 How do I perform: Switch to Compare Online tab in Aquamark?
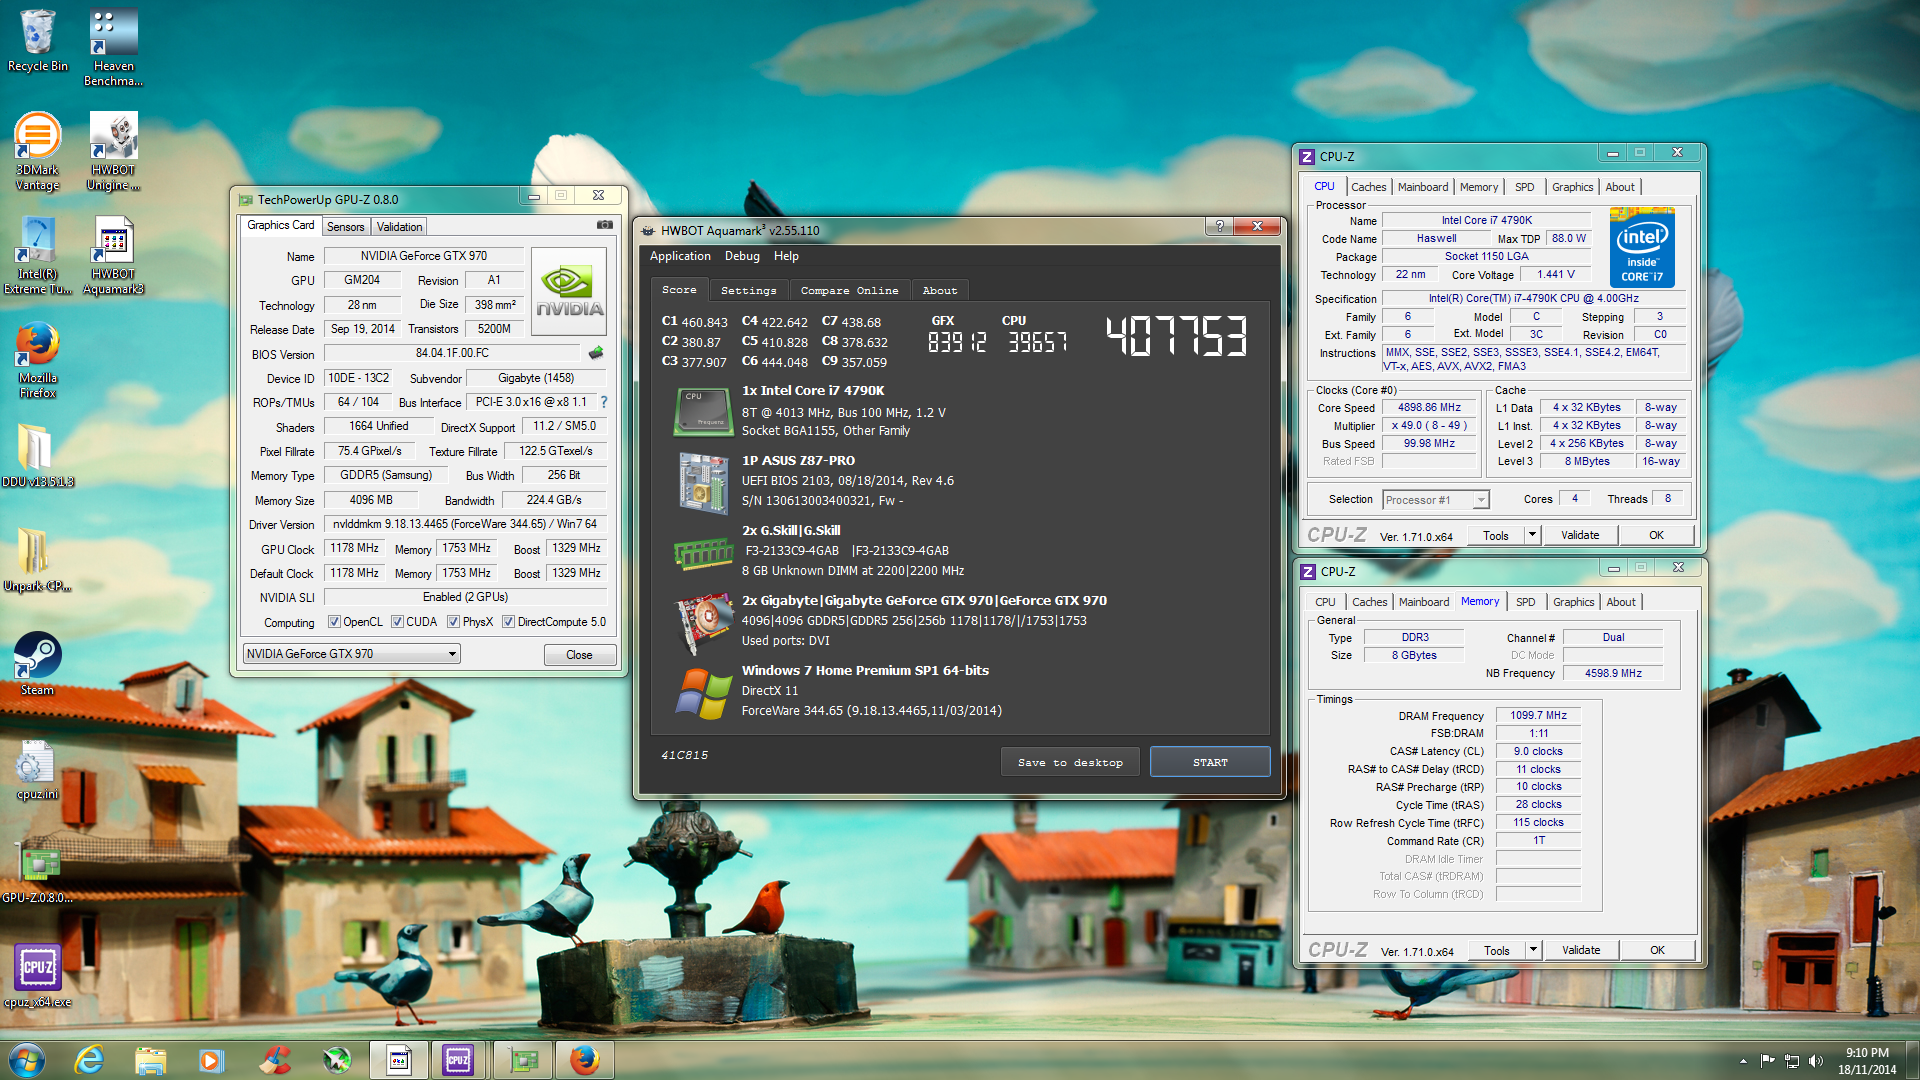(x=849, y=290)
